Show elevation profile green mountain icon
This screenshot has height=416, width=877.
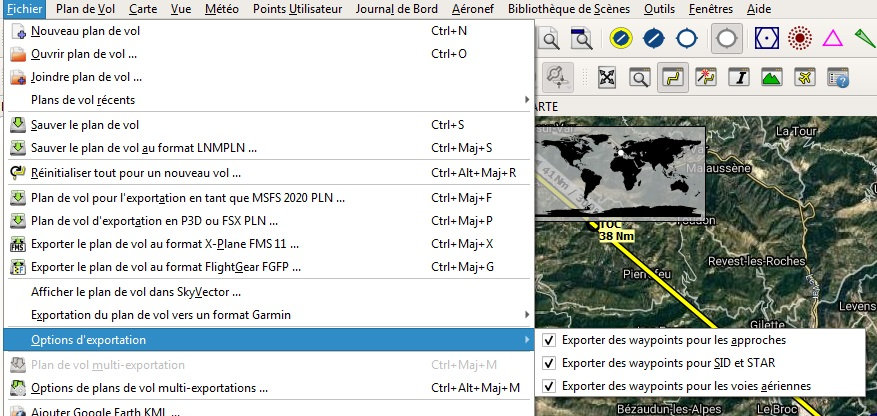(x=772, y=77)
